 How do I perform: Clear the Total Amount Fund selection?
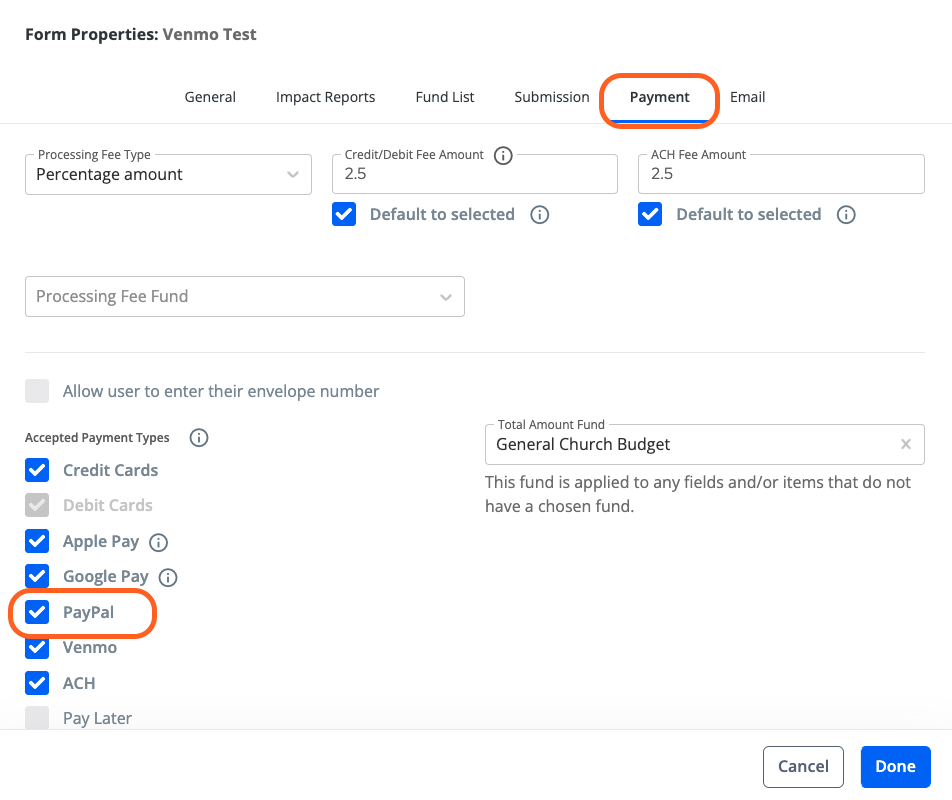coord(905,445)
